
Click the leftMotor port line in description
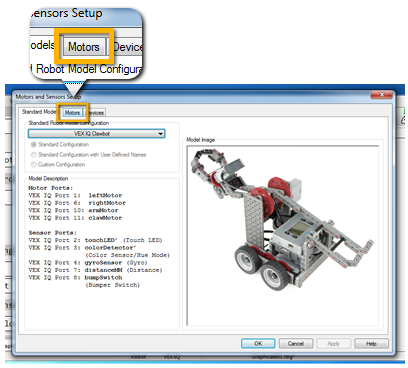click(75, 195)
